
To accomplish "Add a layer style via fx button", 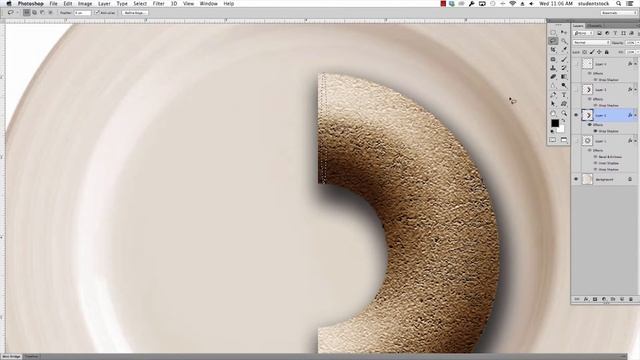I will 586,299.
